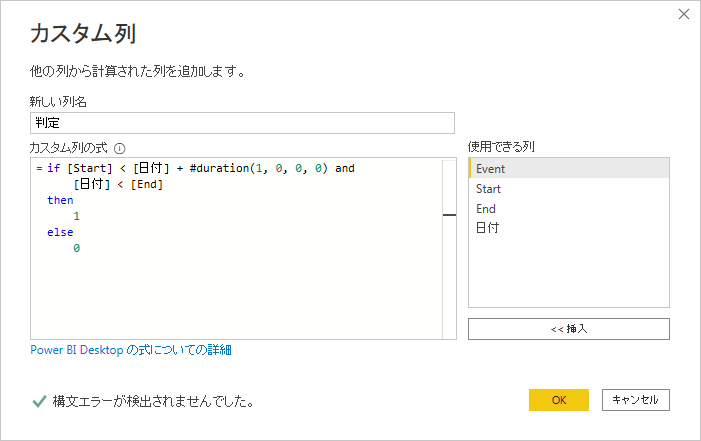Click the 新しい列名 field containing 判定

point(242,123)
